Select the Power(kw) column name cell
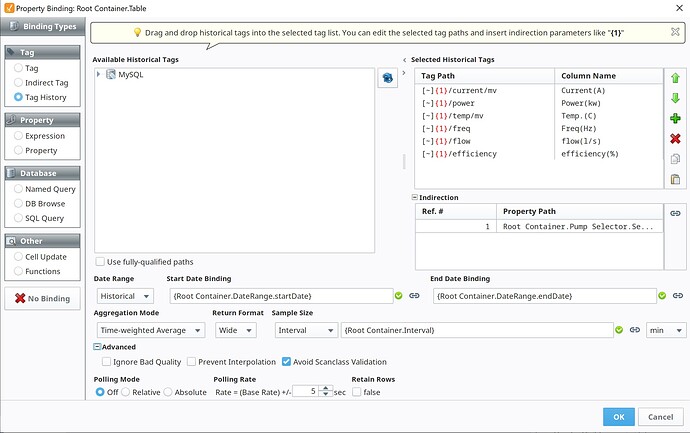This screenshot has width=690, height=433. [608, 103]
